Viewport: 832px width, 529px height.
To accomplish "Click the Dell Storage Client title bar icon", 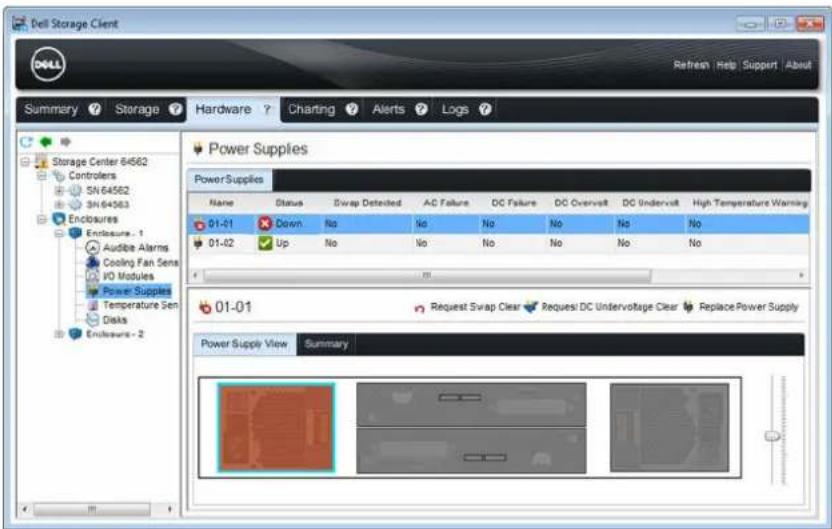I will pos(20,23).
